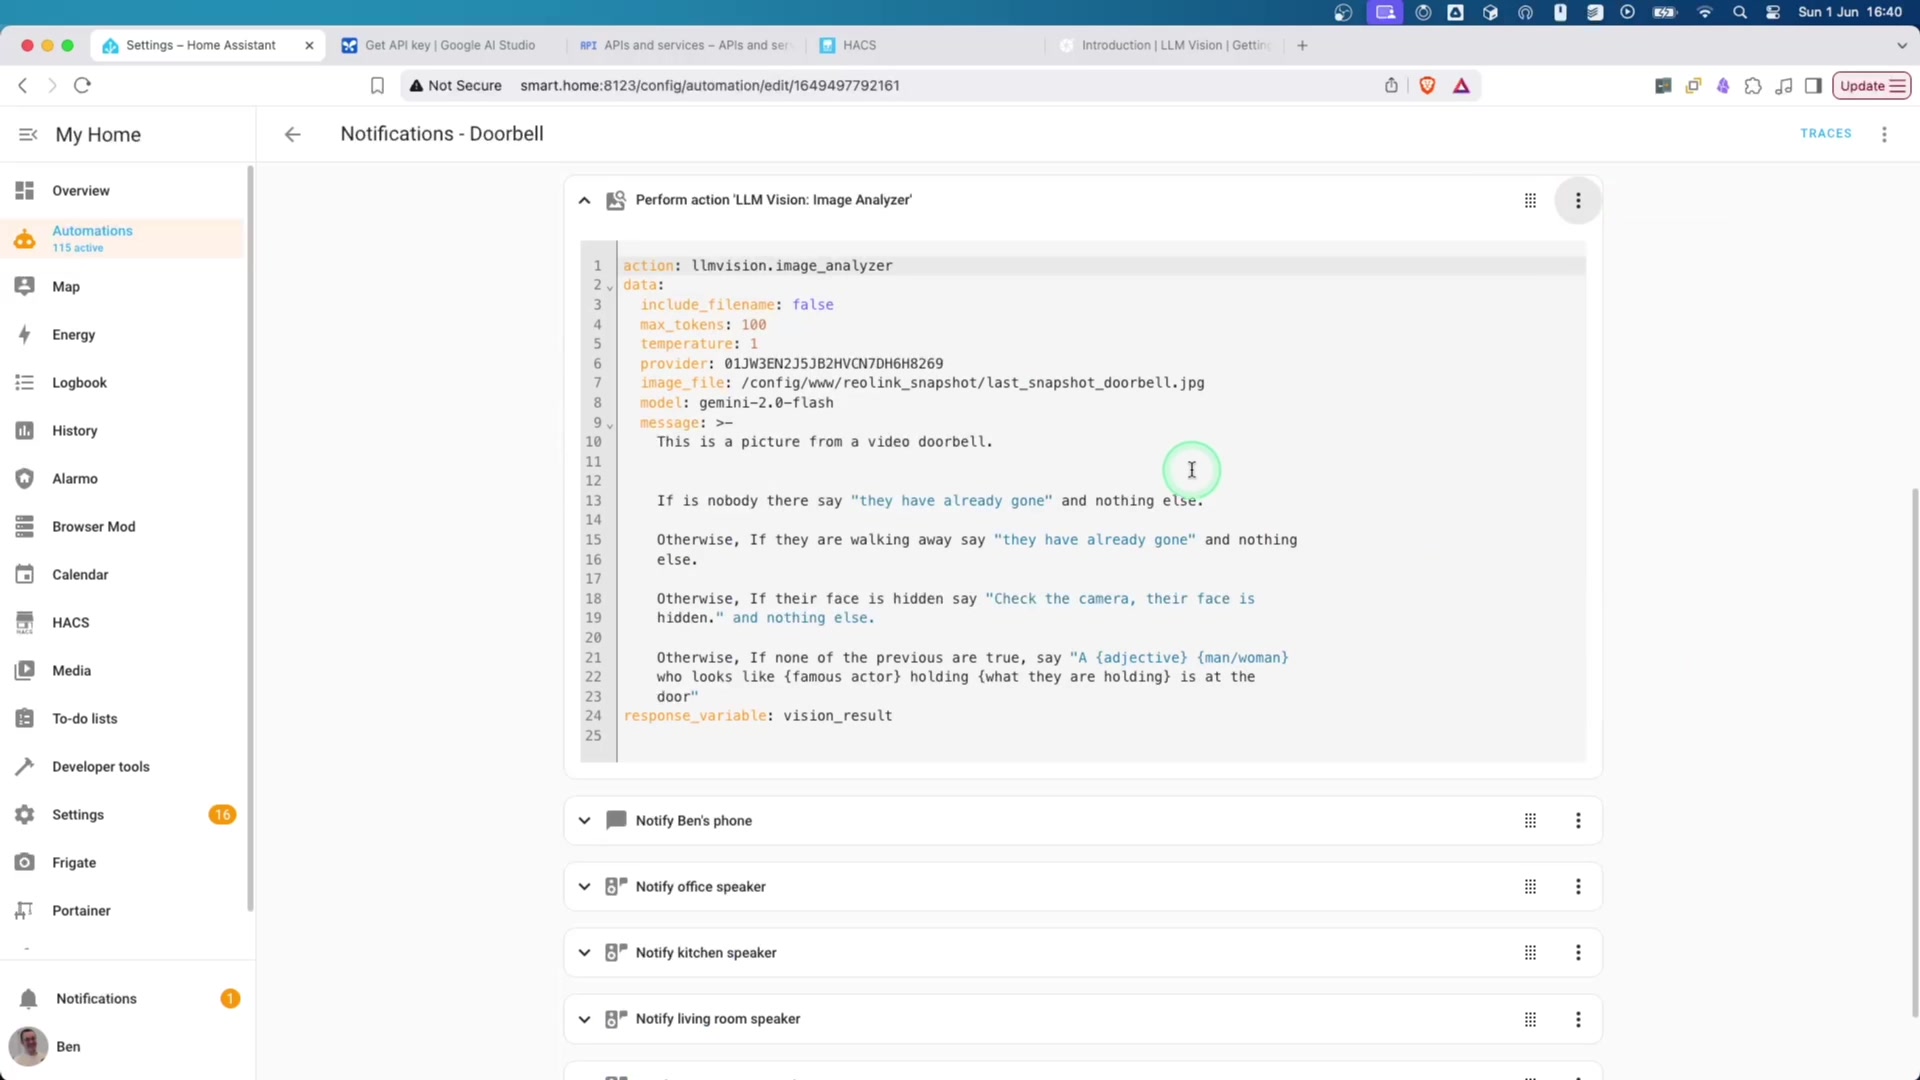The height and width of the screenshot is (1080, 1920).
Task: Click the back arrow beside Notifications - Doorbell
Action: click(292, 134)
